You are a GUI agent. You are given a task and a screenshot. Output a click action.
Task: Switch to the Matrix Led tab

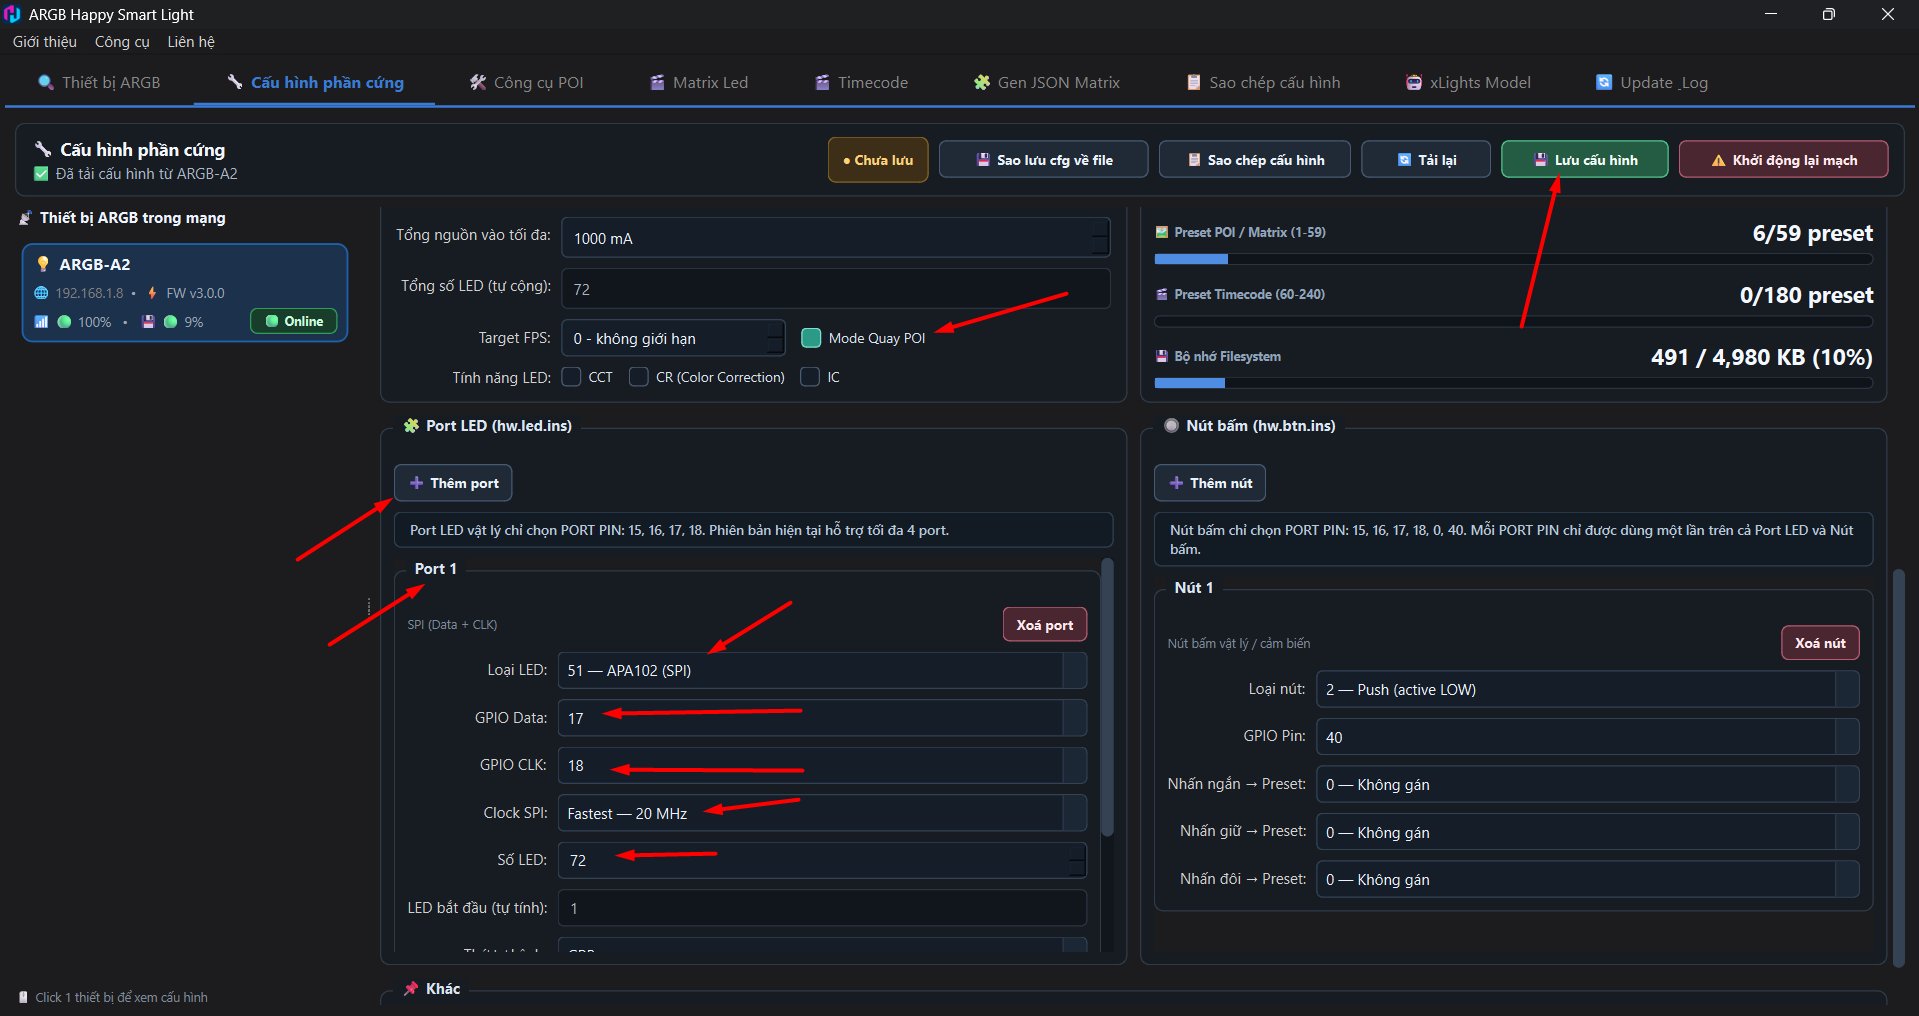699,82
